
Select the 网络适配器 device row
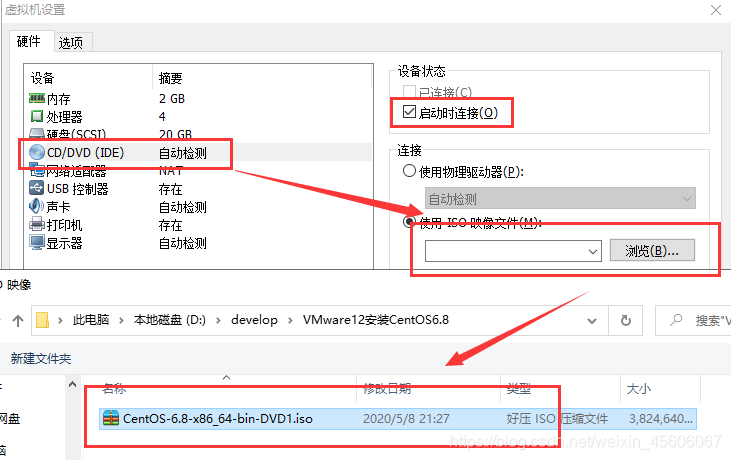tap(198, 171)
